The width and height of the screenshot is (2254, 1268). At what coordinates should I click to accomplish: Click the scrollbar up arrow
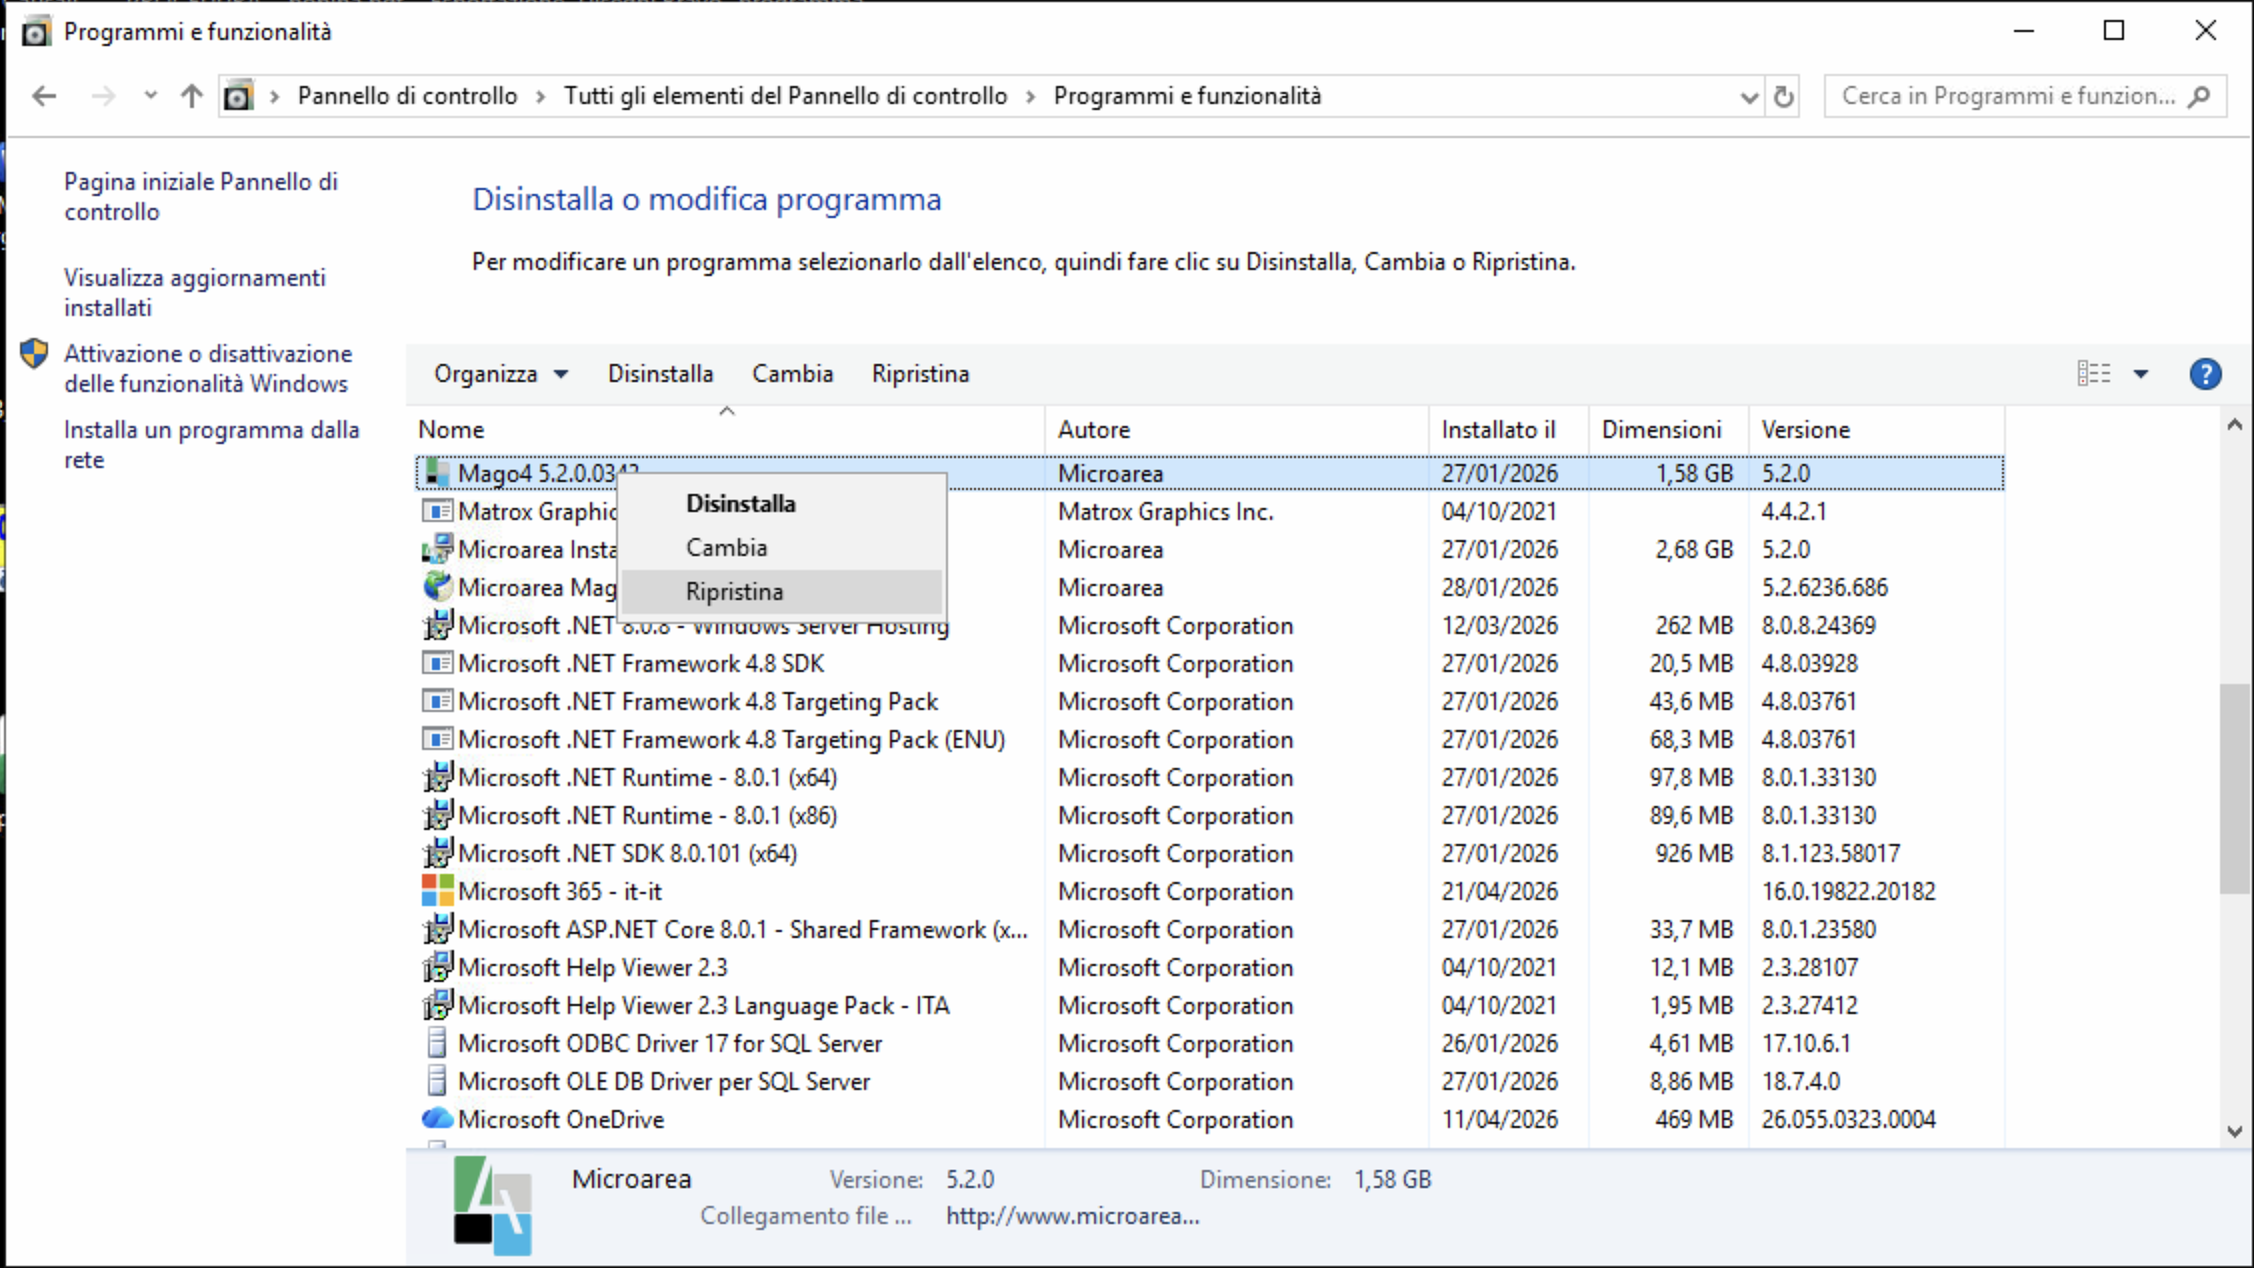2234,425
